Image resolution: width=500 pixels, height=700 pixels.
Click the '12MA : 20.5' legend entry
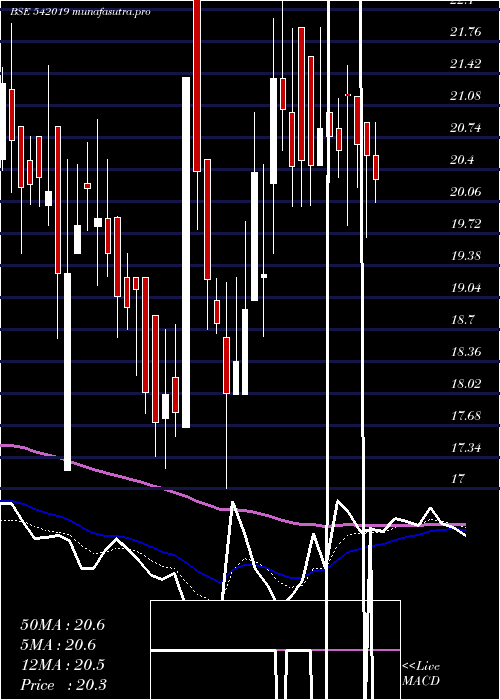click(63, 665)
